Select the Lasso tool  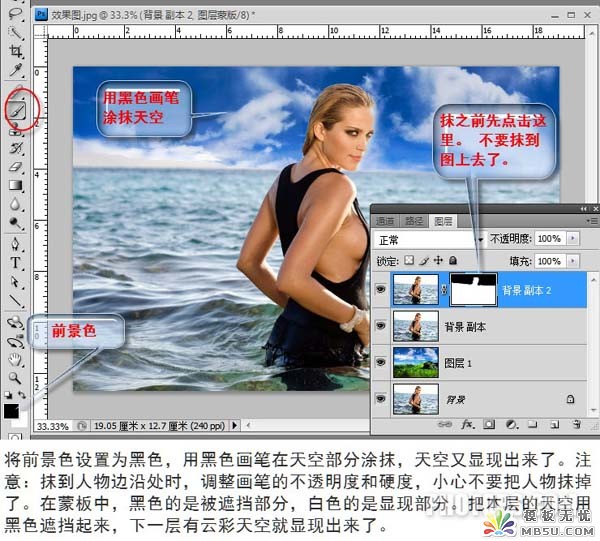click(x=15, y=15)
